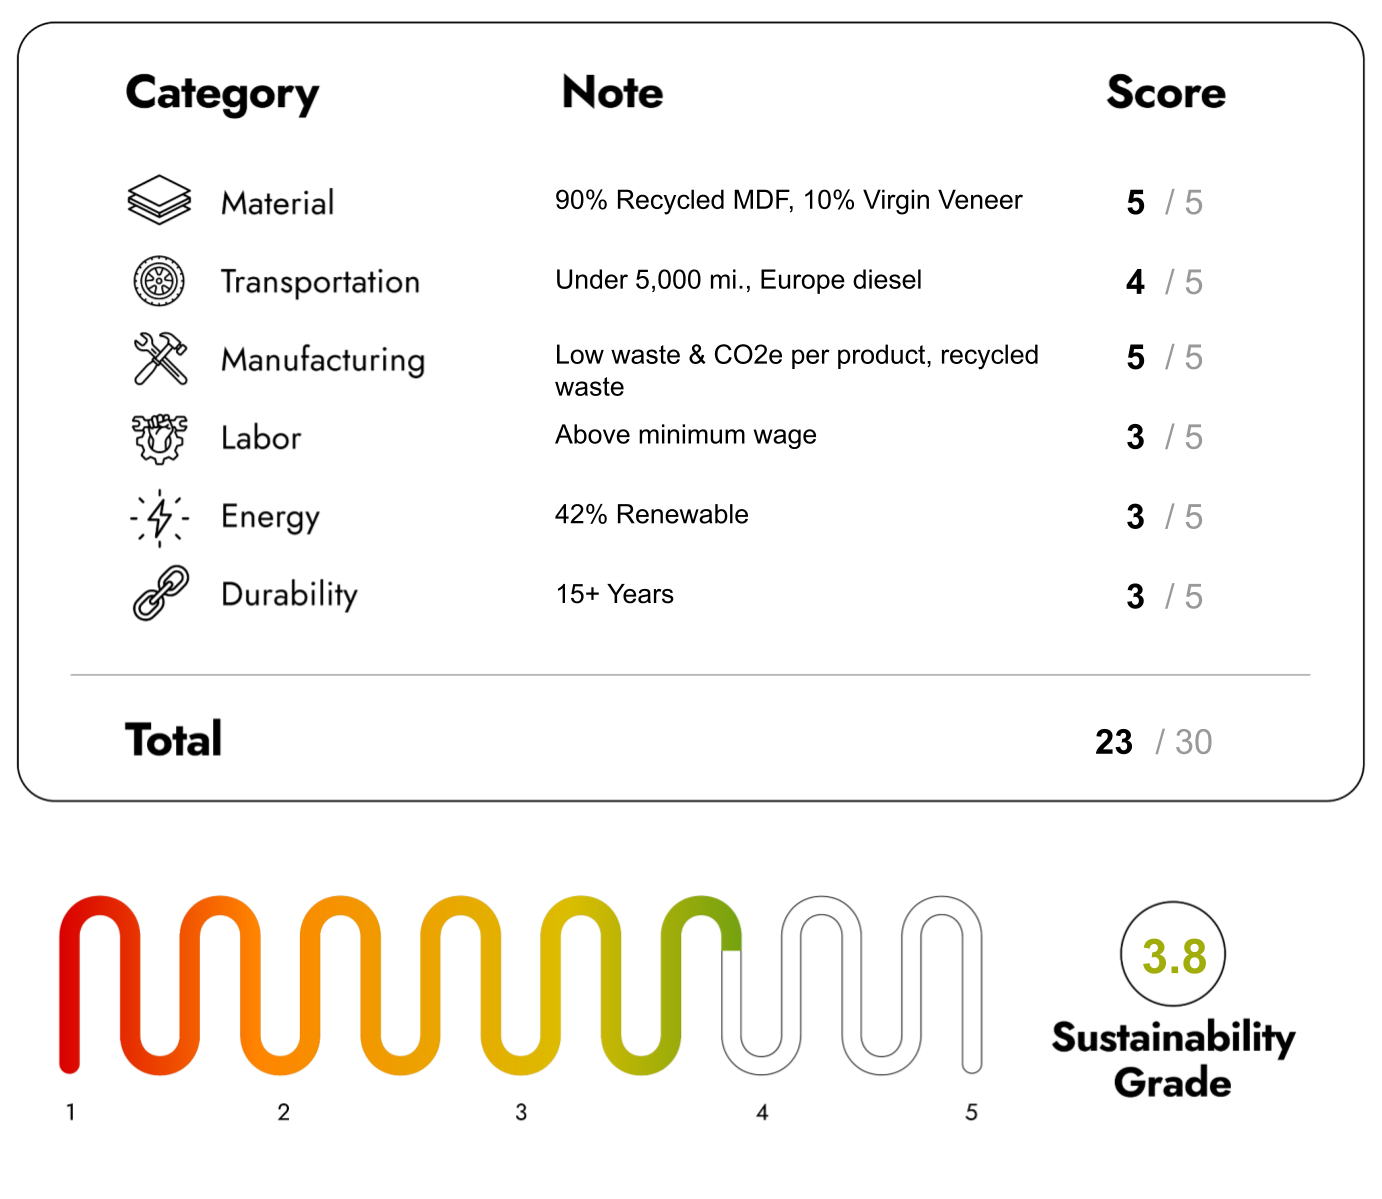Image resolution: width=1382 pixels, height=1199 pixels.
Task: Click the red start of the grade meter
Action: click(70, 1050)
